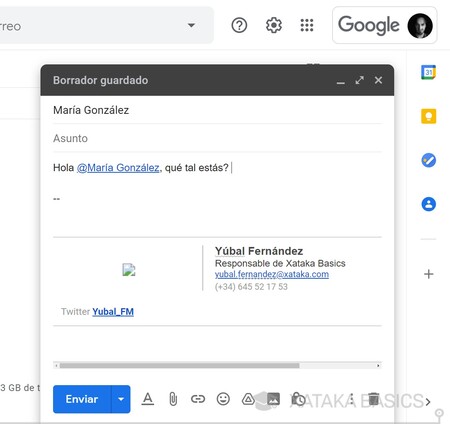Open Google Calendar side panel icon
Viewport: 450px width, 424px height.
click(429, 72)
